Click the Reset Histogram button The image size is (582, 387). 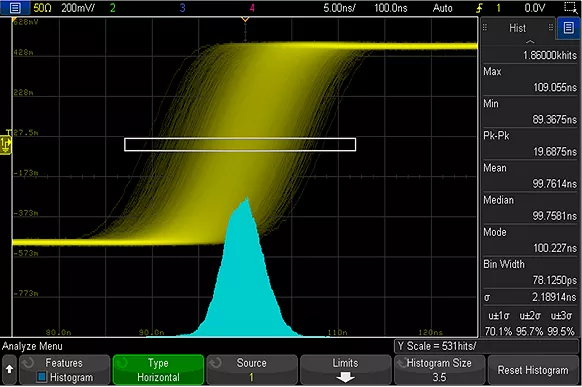coord(533,370)
